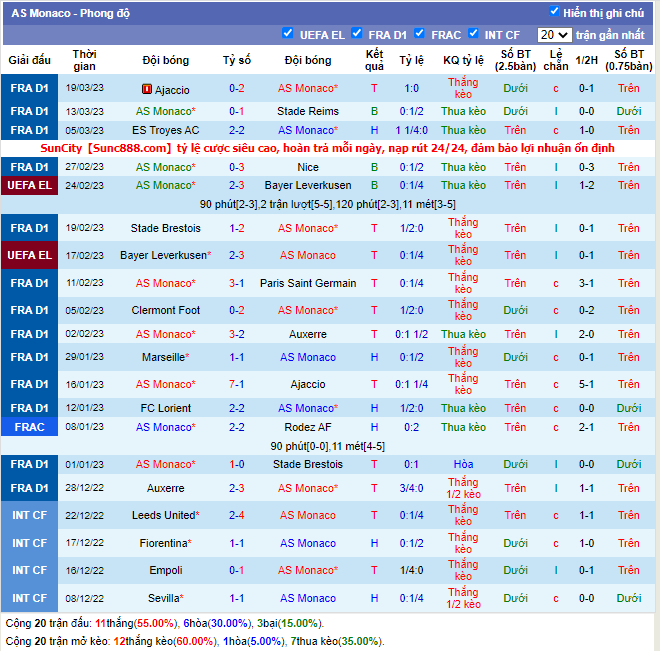The width and height of the screenshot is (660, 651).
Task: Click the UEFA EL badge for 24/02/23 match
Action: coord(29,185)
